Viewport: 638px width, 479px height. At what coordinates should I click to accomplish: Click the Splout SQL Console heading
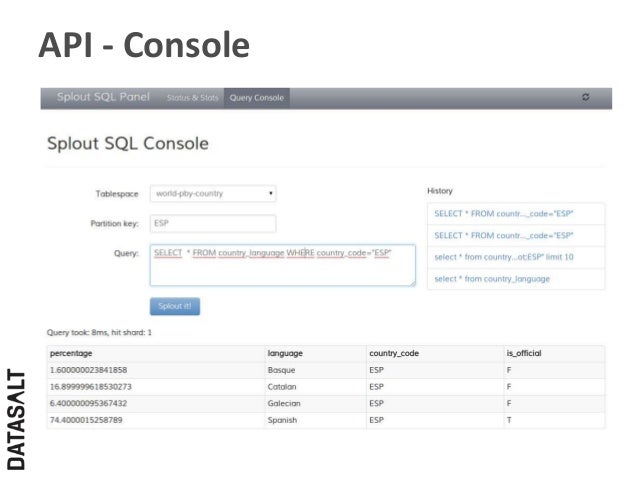pos(128,143)
